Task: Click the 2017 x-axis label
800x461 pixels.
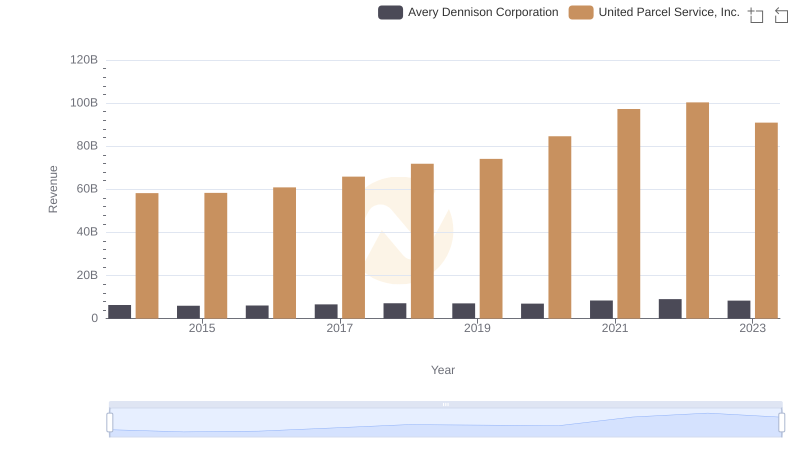Action: tap(340, 328)
